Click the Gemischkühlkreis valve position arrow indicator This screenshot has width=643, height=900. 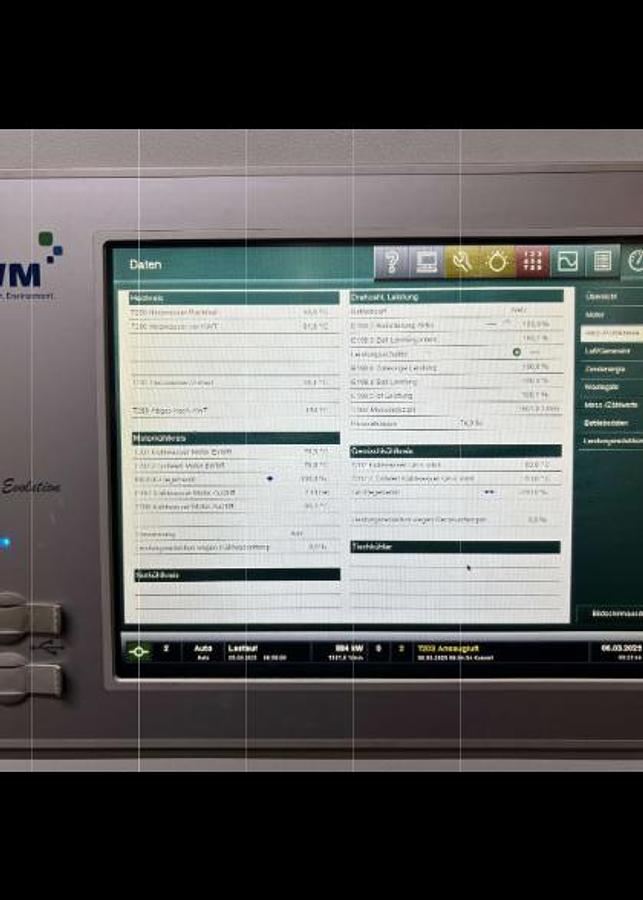tap(489, 492)
